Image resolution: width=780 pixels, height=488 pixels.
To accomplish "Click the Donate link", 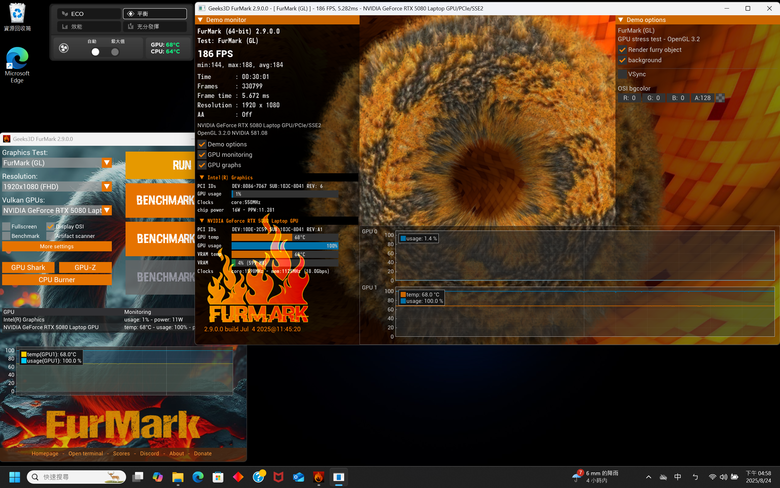I will click(202, 454).
